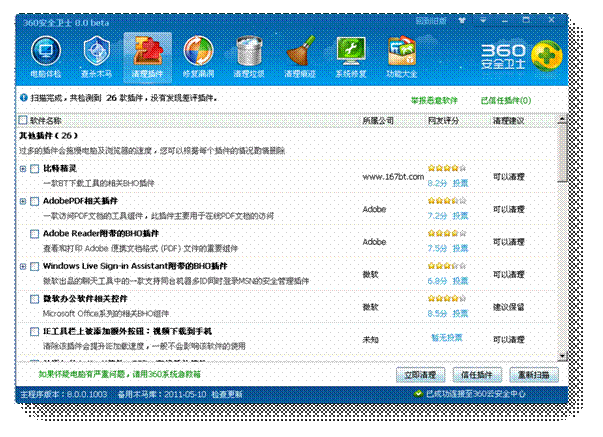Screen dimensions: 603x437
Task: Select the 比特精灵 plugin name
Action: click(60, 168)
